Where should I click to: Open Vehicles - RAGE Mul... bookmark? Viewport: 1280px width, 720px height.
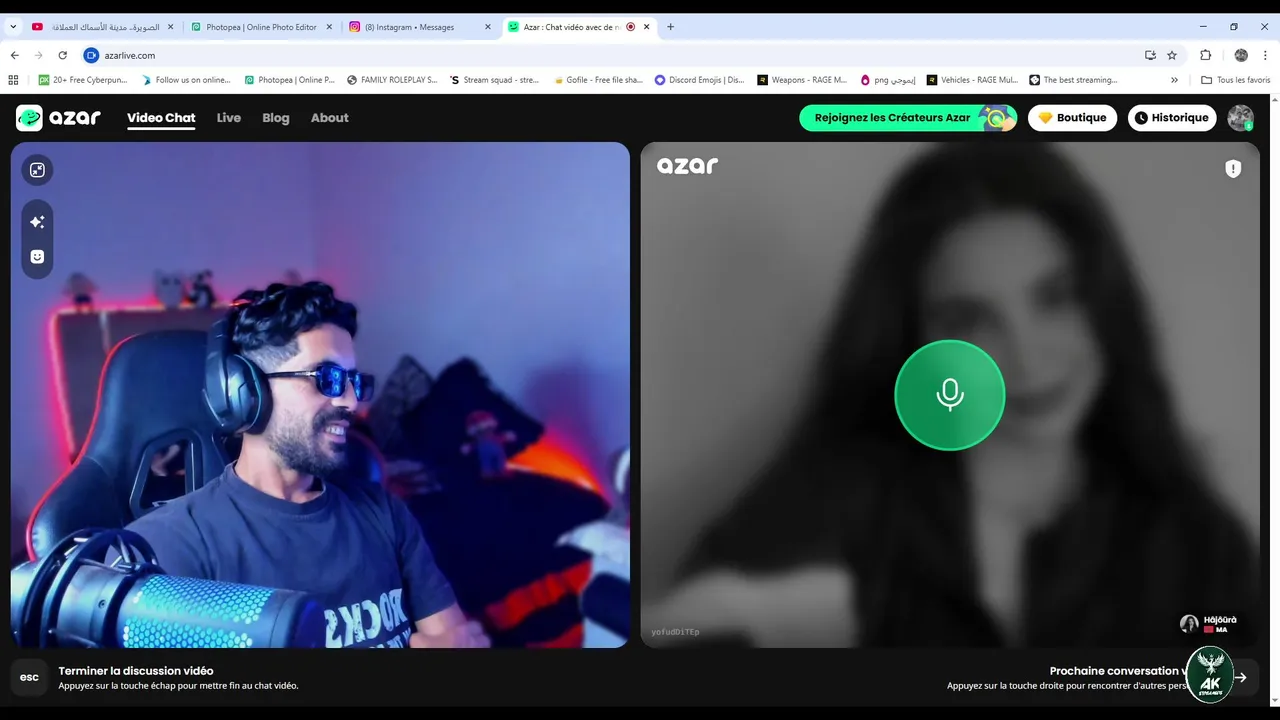click(x=973, y=80)
